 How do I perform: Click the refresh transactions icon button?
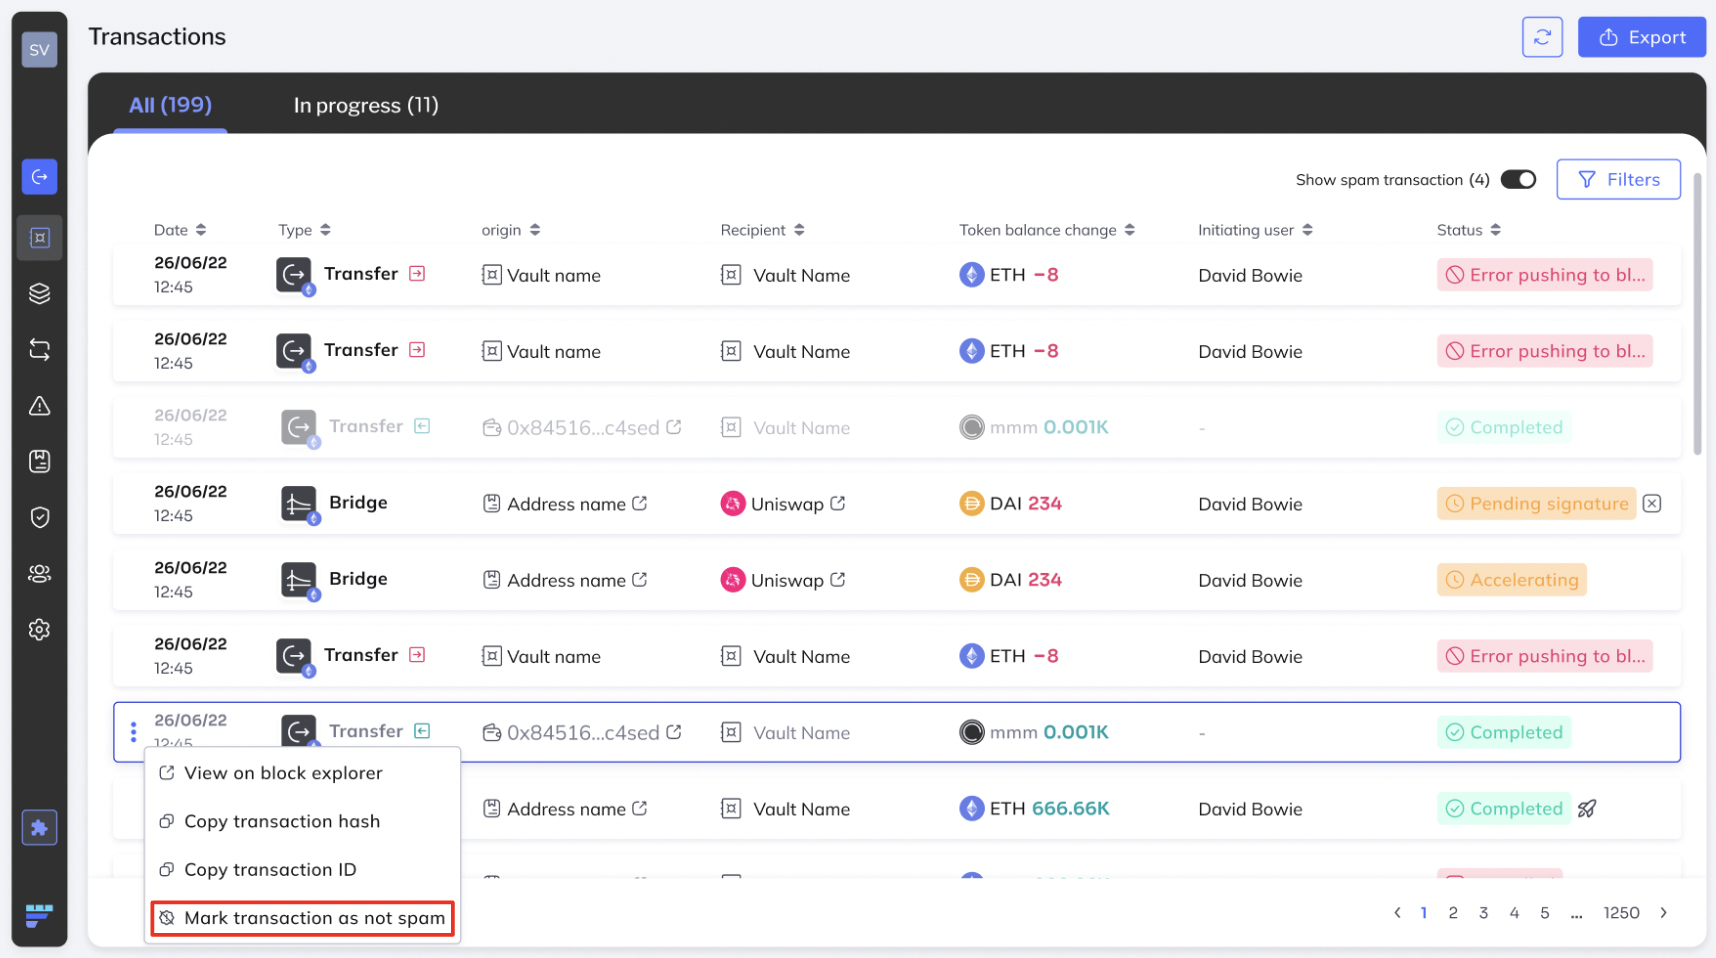pos(1542,37)
